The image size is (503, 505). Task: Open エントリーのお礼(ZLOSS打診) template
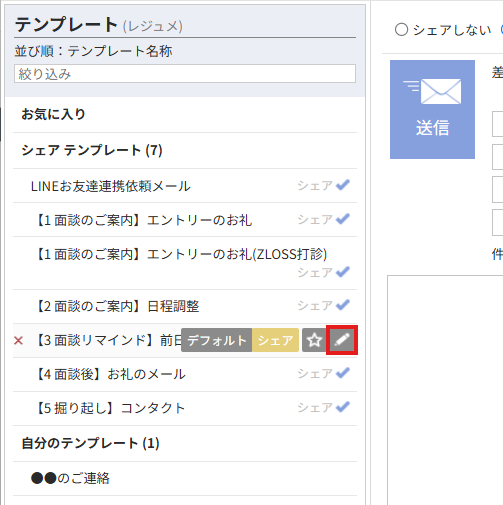click(185, 263)
